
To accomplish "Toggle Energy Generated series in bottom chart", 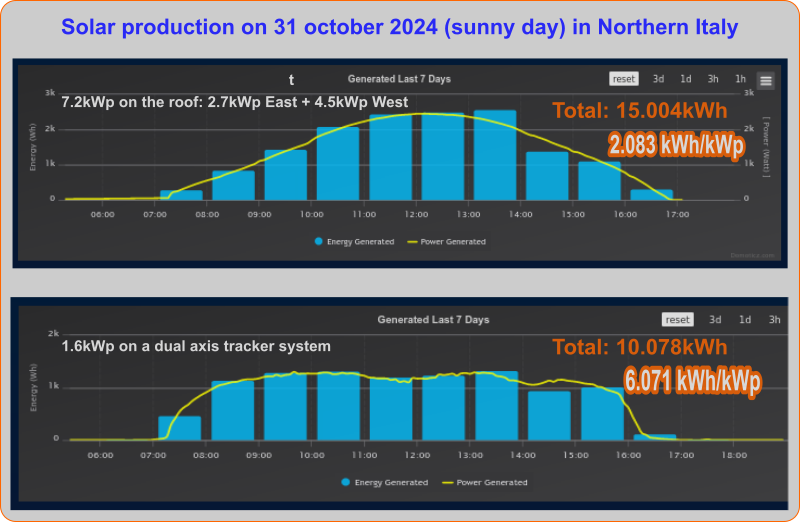I will pyautogui.click(x=385, y=482).
